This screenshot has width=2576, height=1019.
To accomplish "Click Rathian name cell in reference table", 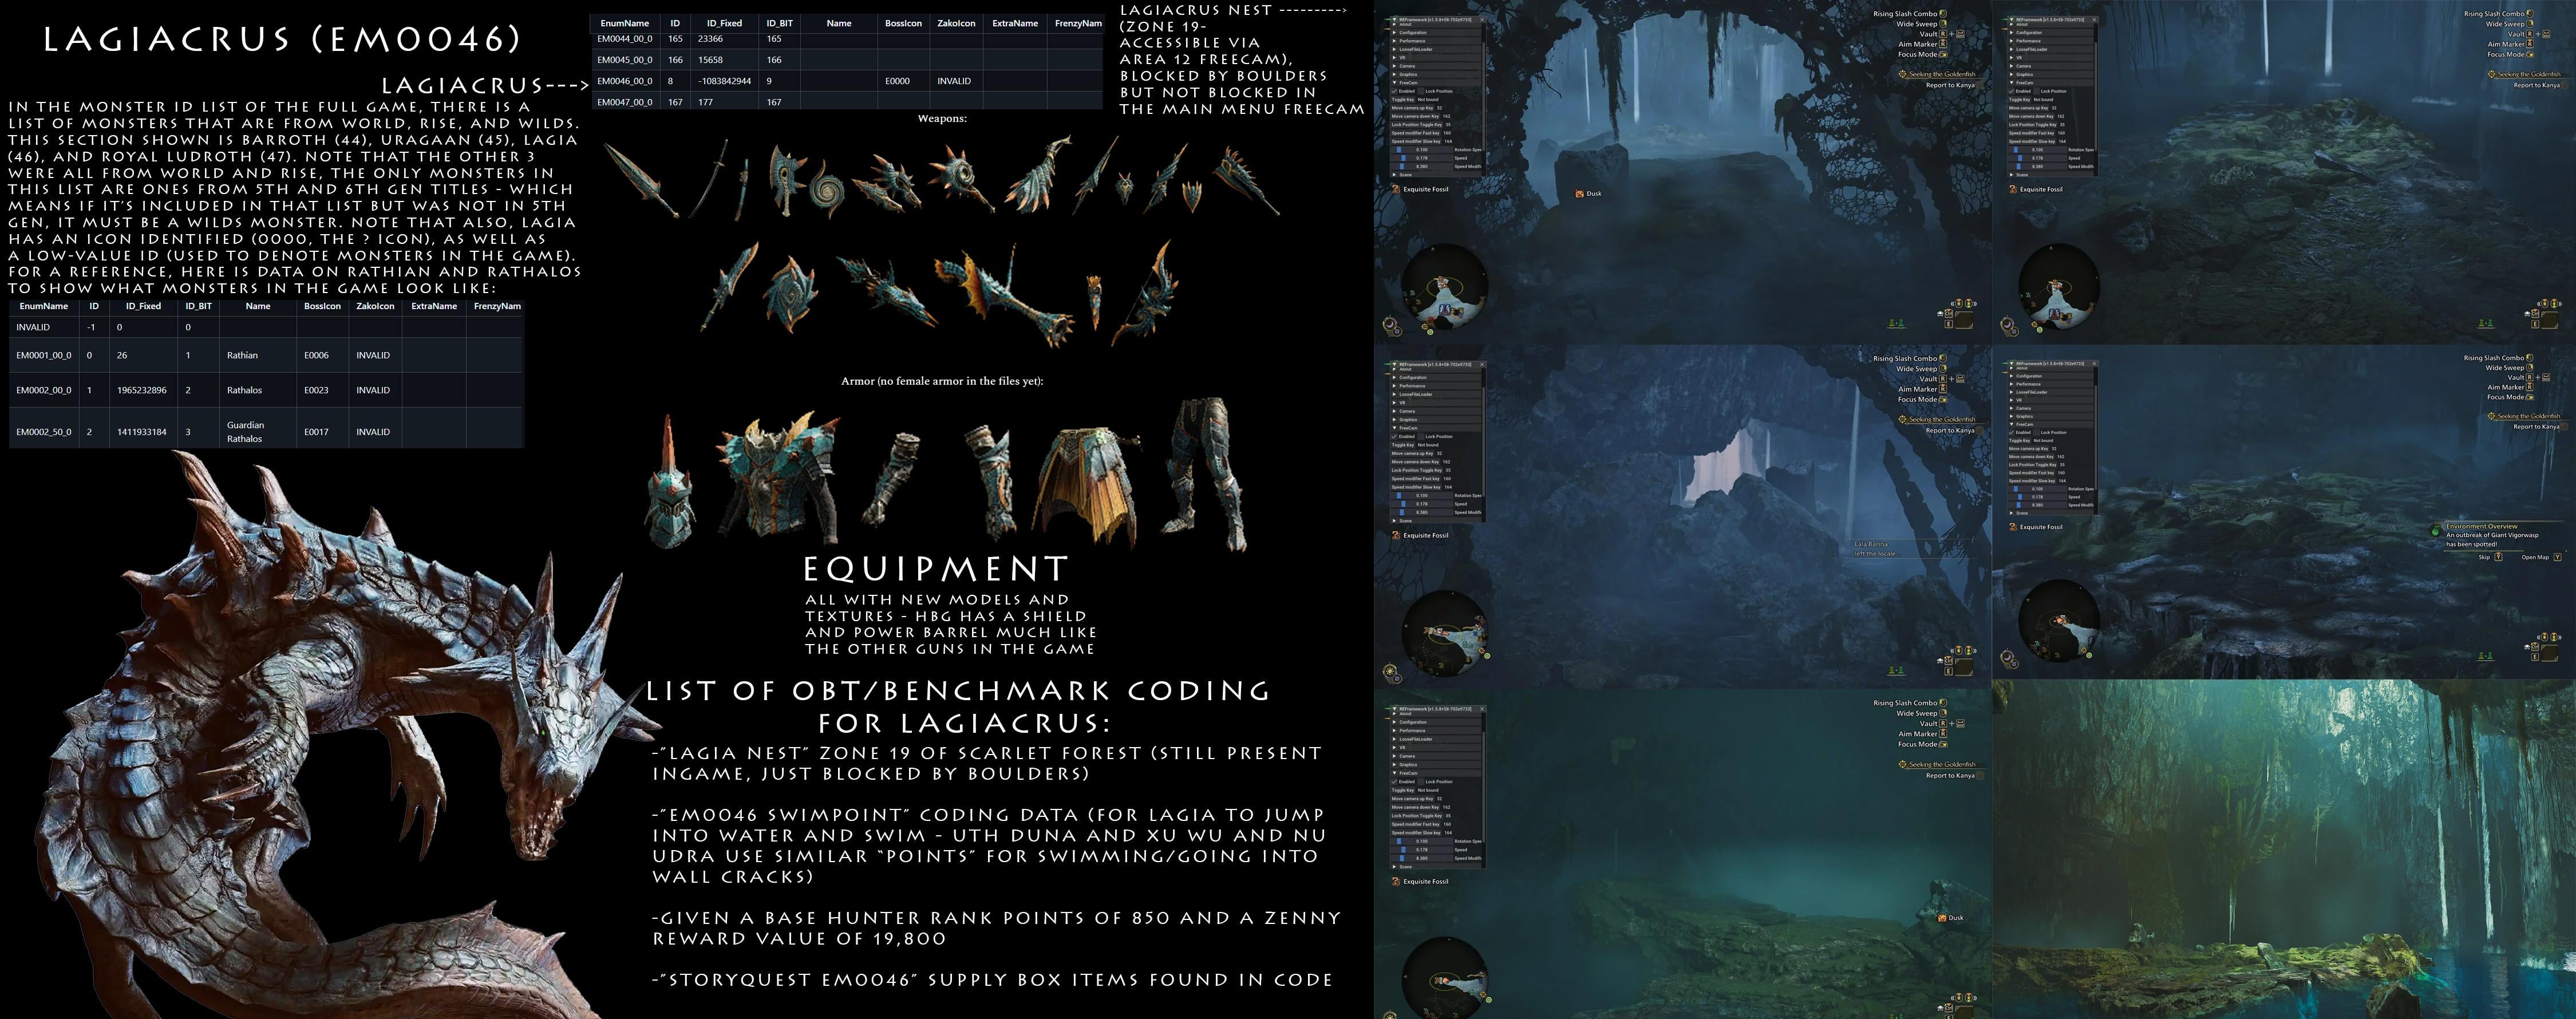I will coord(258,355).
